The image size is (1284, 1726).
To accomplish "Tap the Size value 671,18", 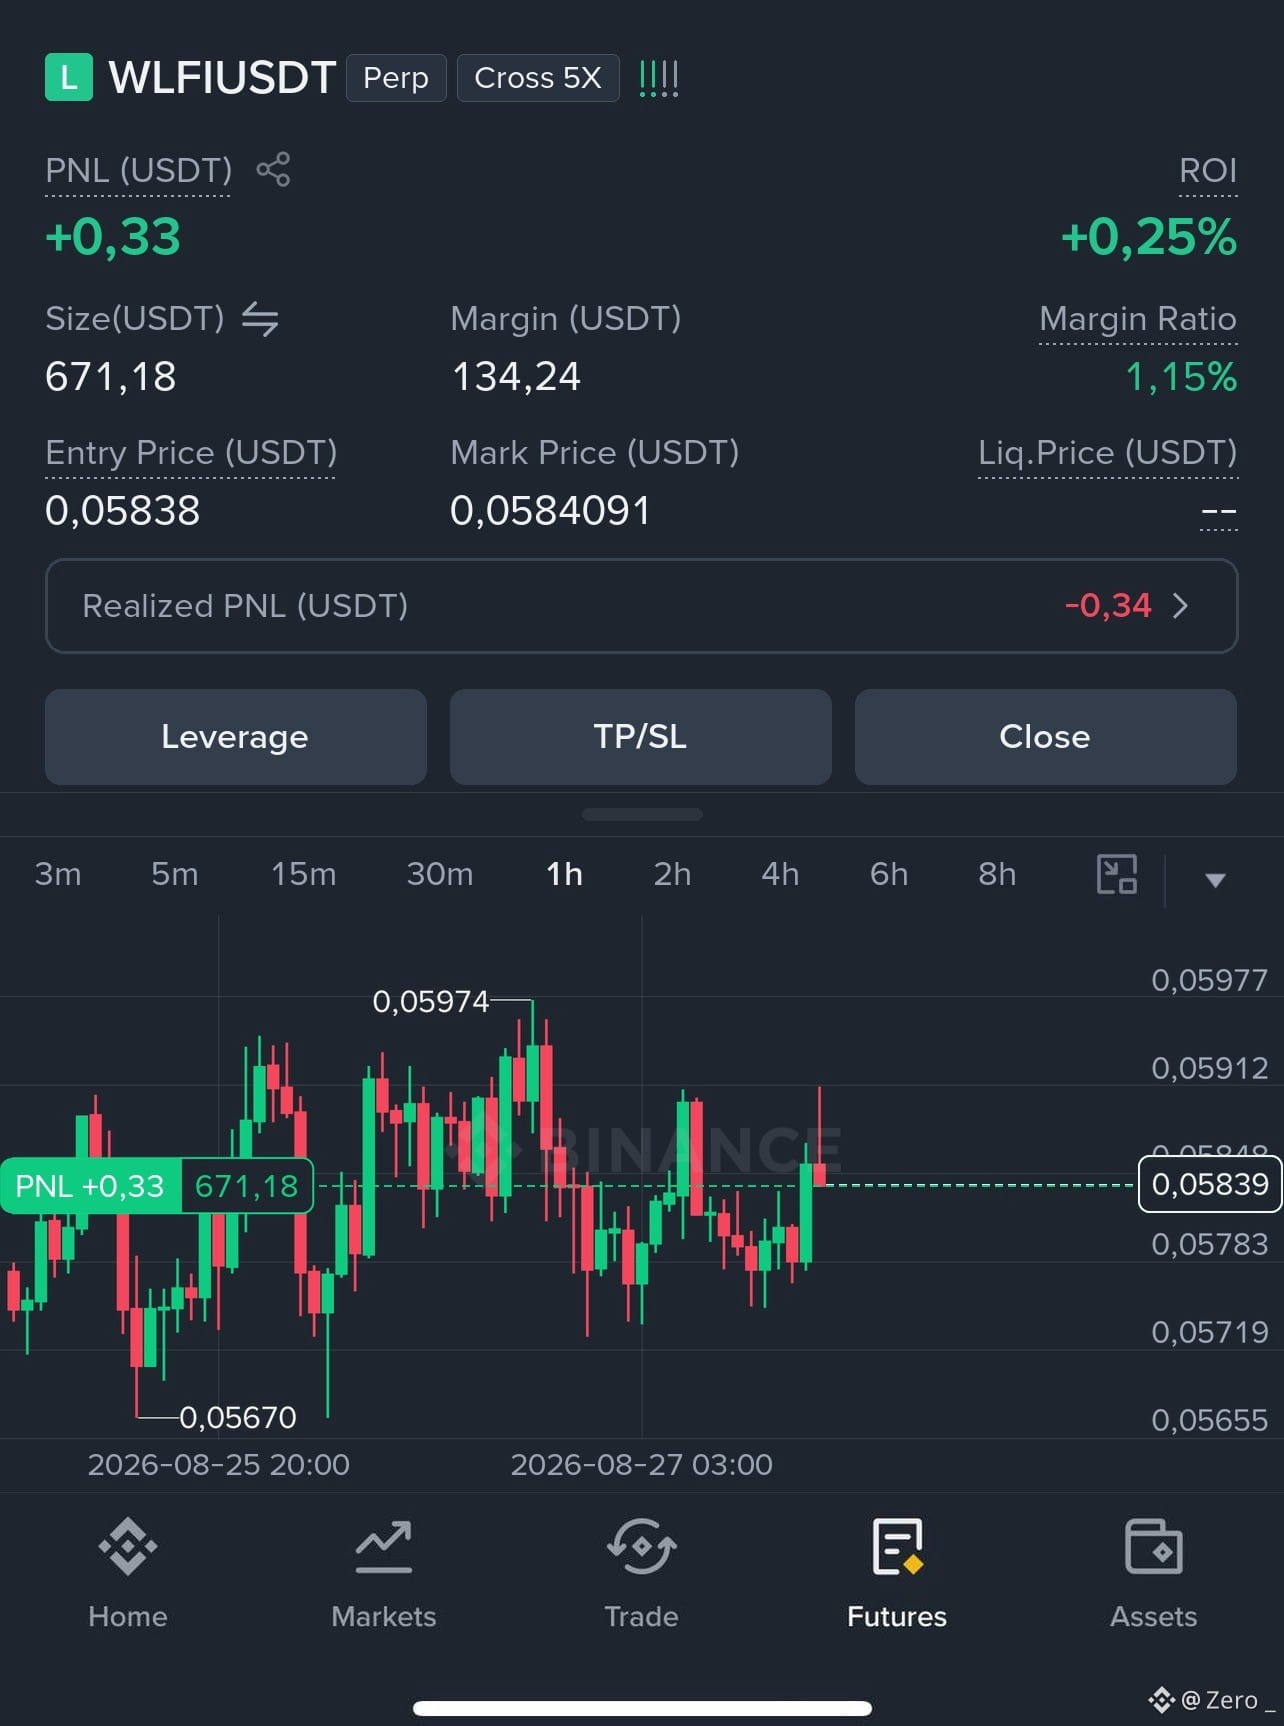I will pyautogui.click(x=111, y=377).
